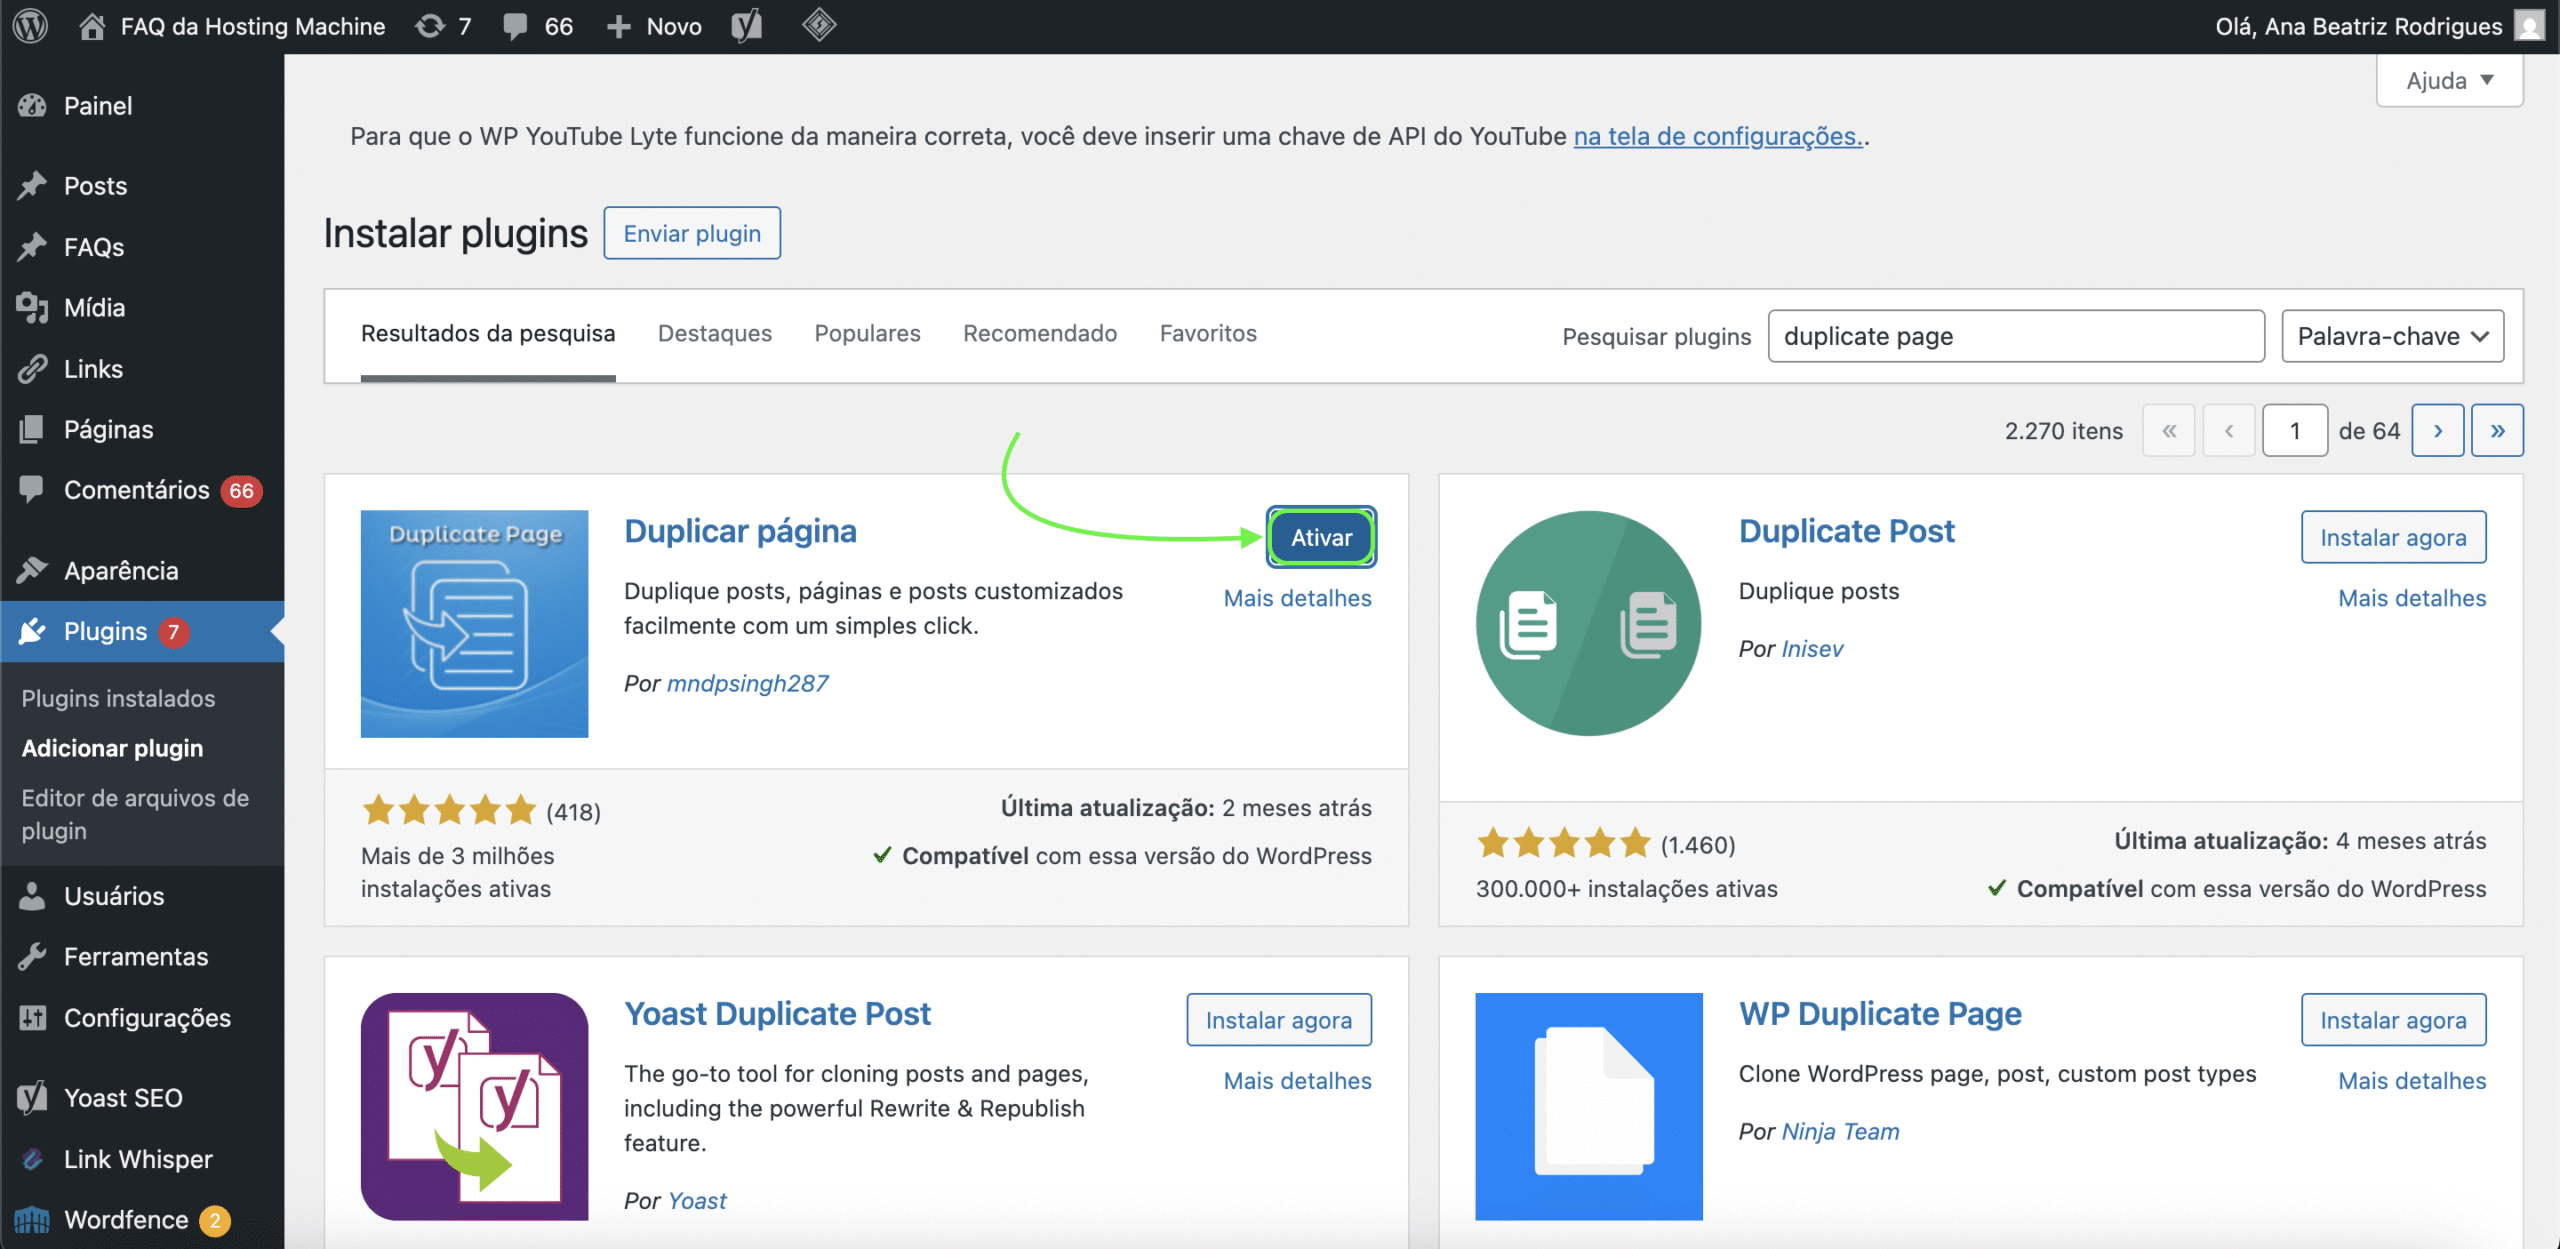Open author Ninja Team link
The width and height of the screenshot is (2560, 1249).
point(1840,1133)
